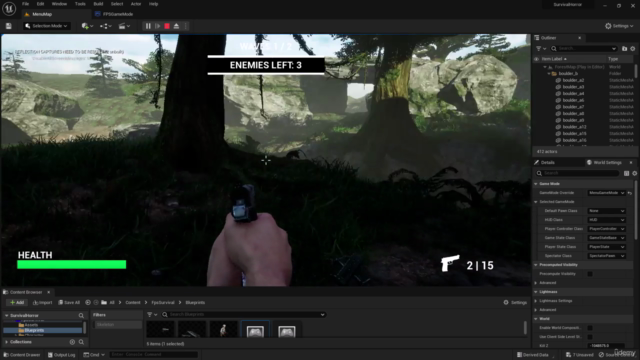Sort the Outliner by the Item Label column

click(553, 59)
